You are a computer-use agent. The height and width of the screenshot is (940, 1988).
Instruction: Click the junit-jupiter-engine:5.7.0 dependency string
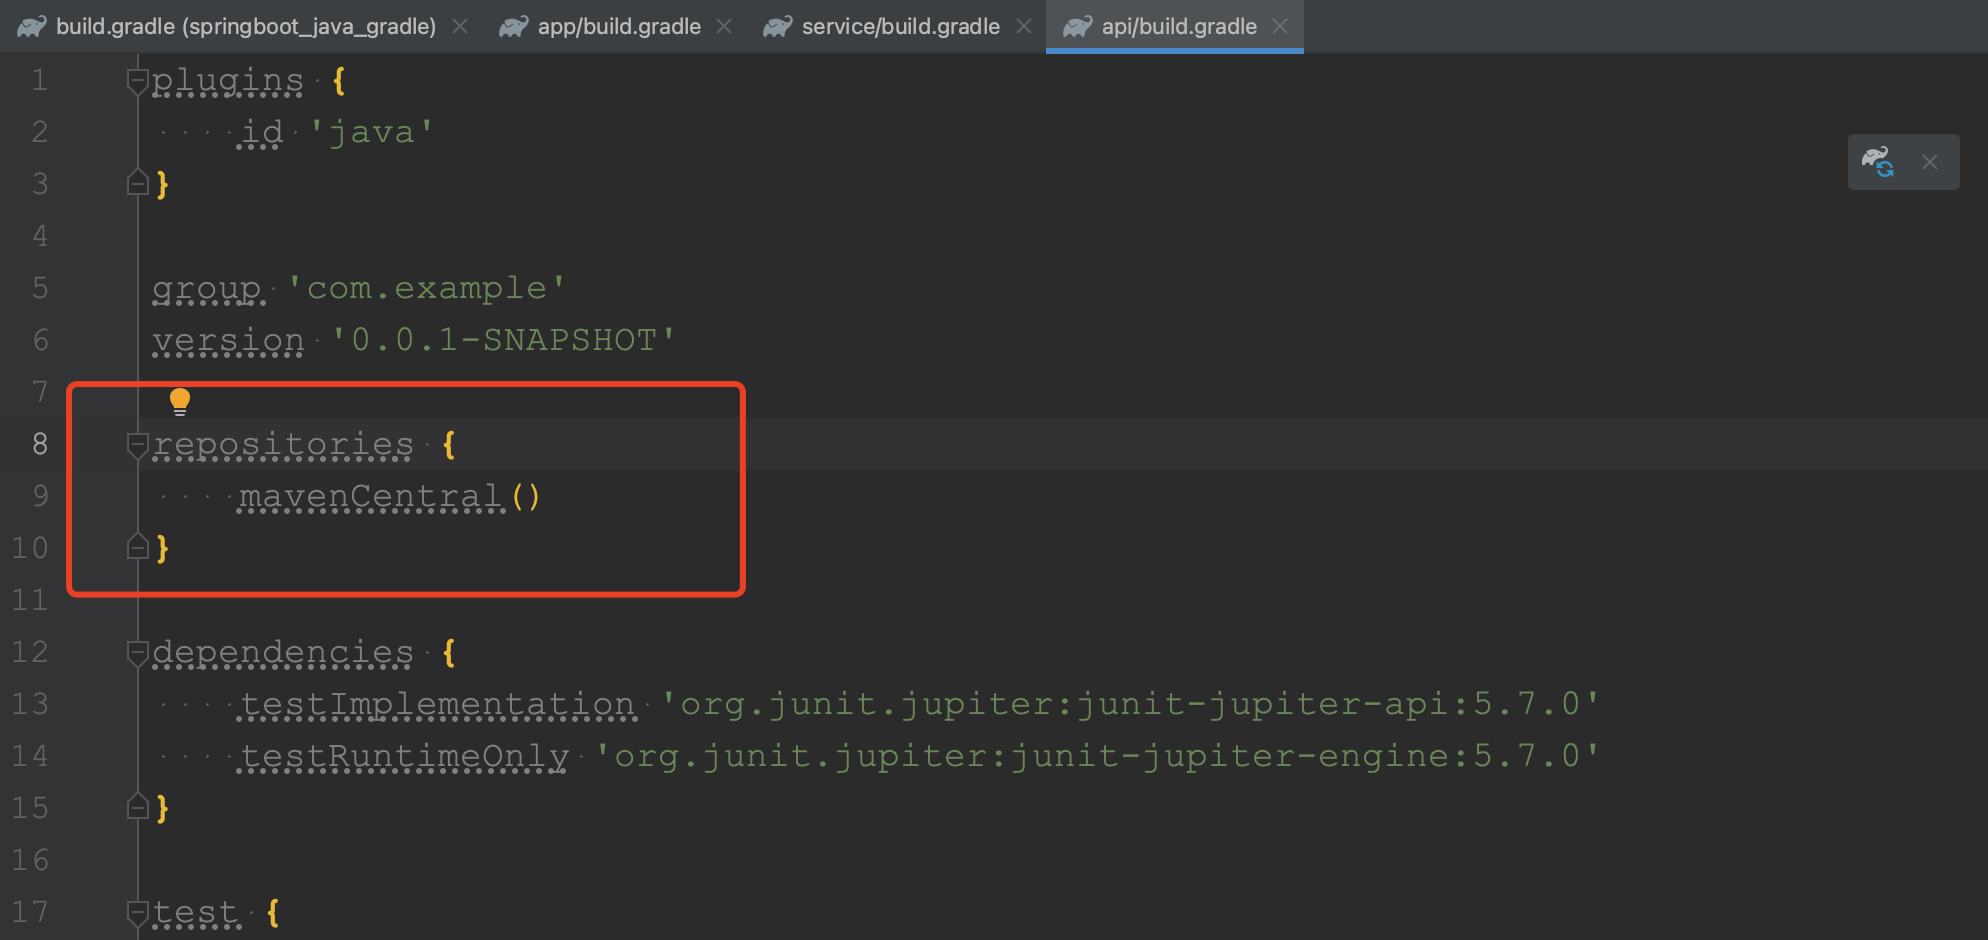coord(1098,756)
